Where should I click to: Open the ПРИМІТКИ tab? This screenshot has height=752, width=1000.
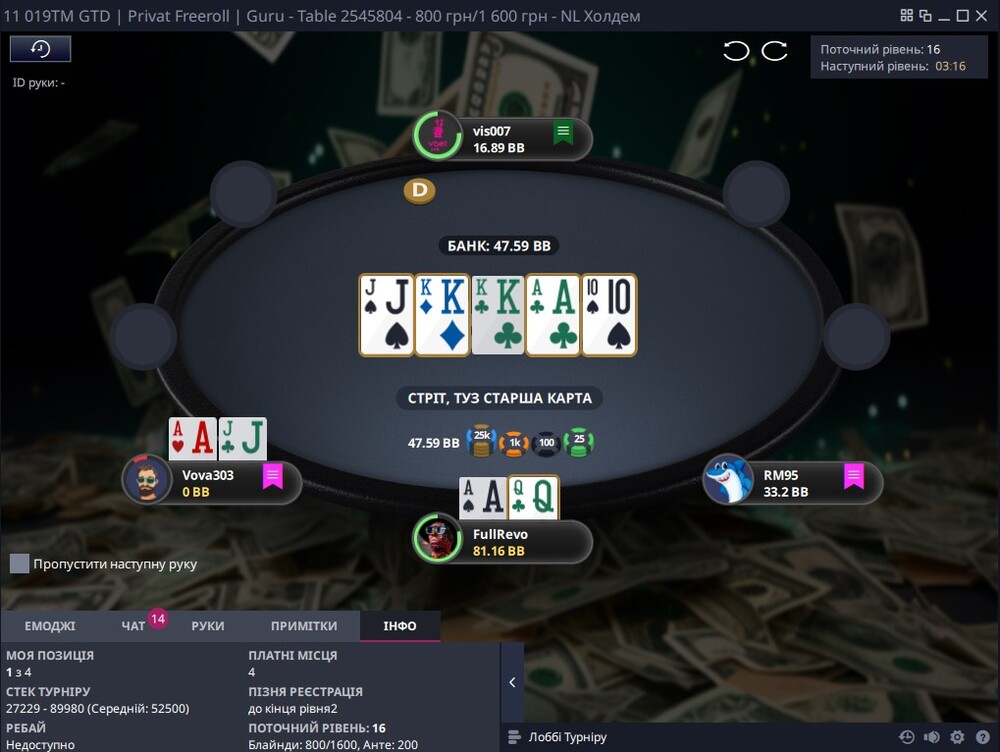click(x=304, y=626)
